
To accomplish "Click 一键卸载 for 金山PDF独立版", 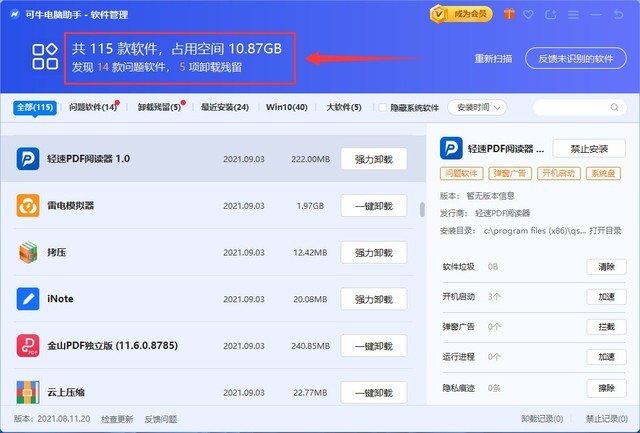I will [374, 346].
